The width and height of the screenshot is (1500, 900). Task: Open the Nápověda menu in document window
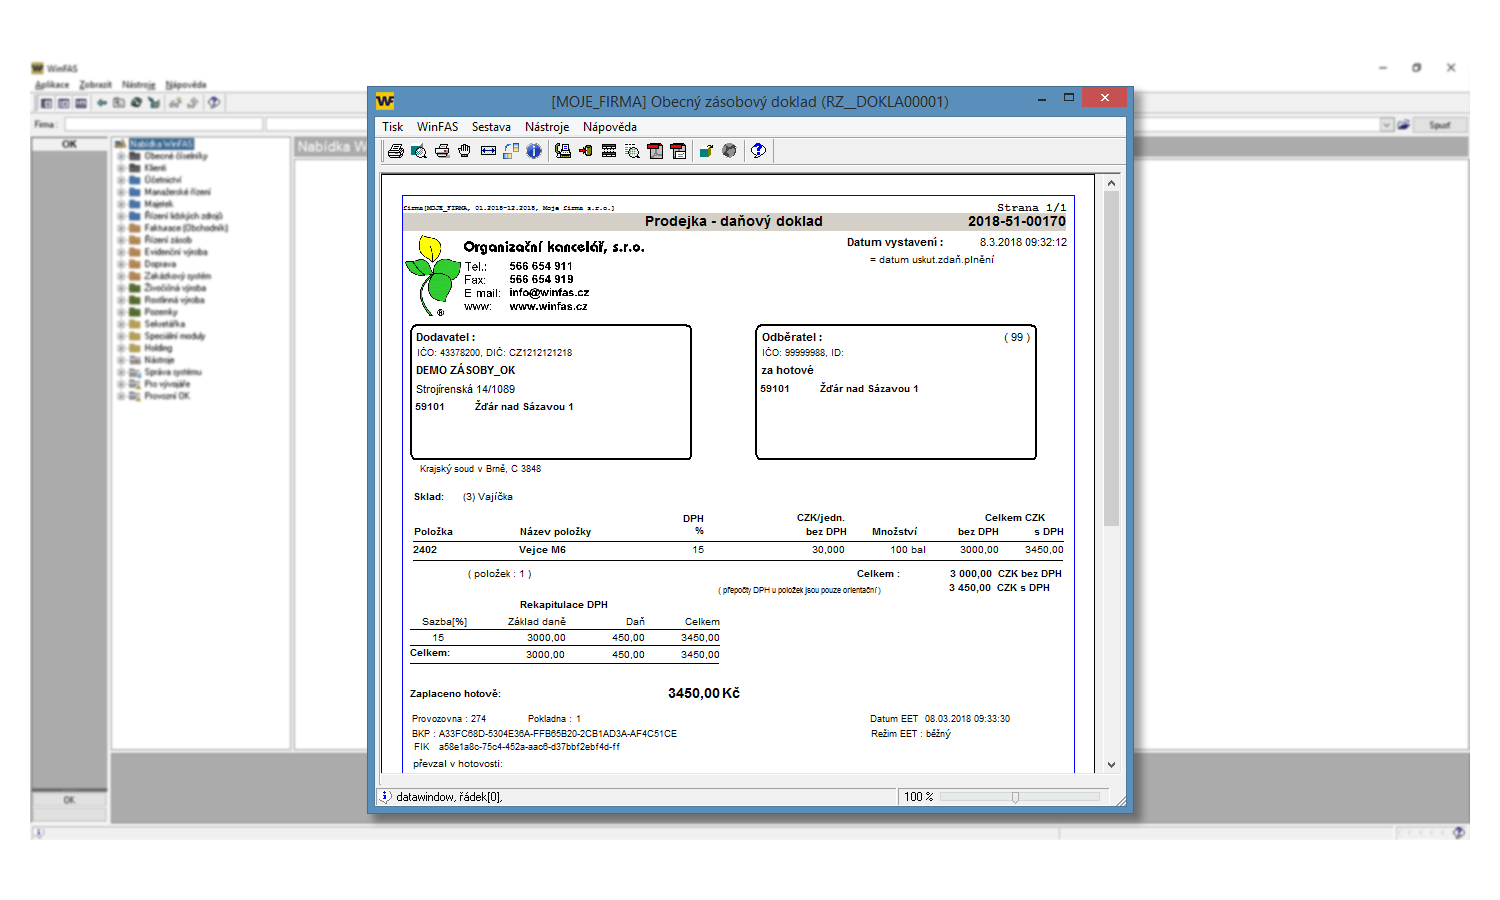(x=610, y=127)
